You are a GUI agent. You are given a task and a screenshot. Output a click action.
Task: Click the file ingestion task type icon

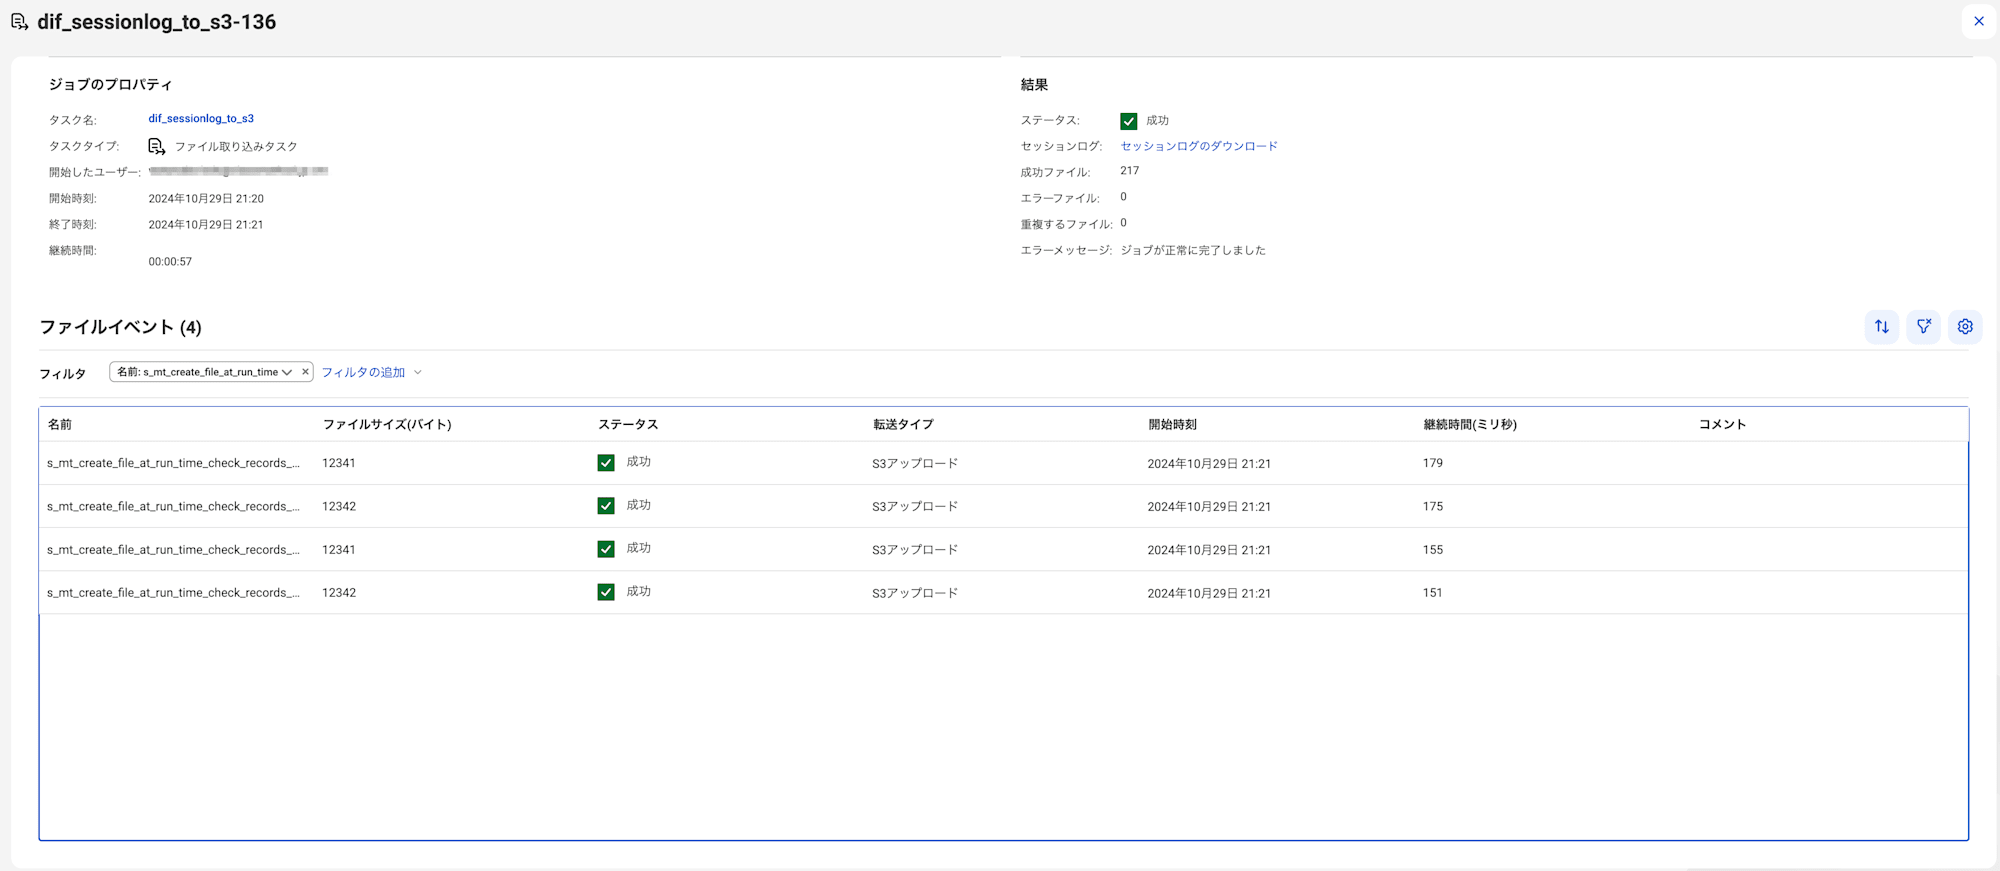click(157, 146)
